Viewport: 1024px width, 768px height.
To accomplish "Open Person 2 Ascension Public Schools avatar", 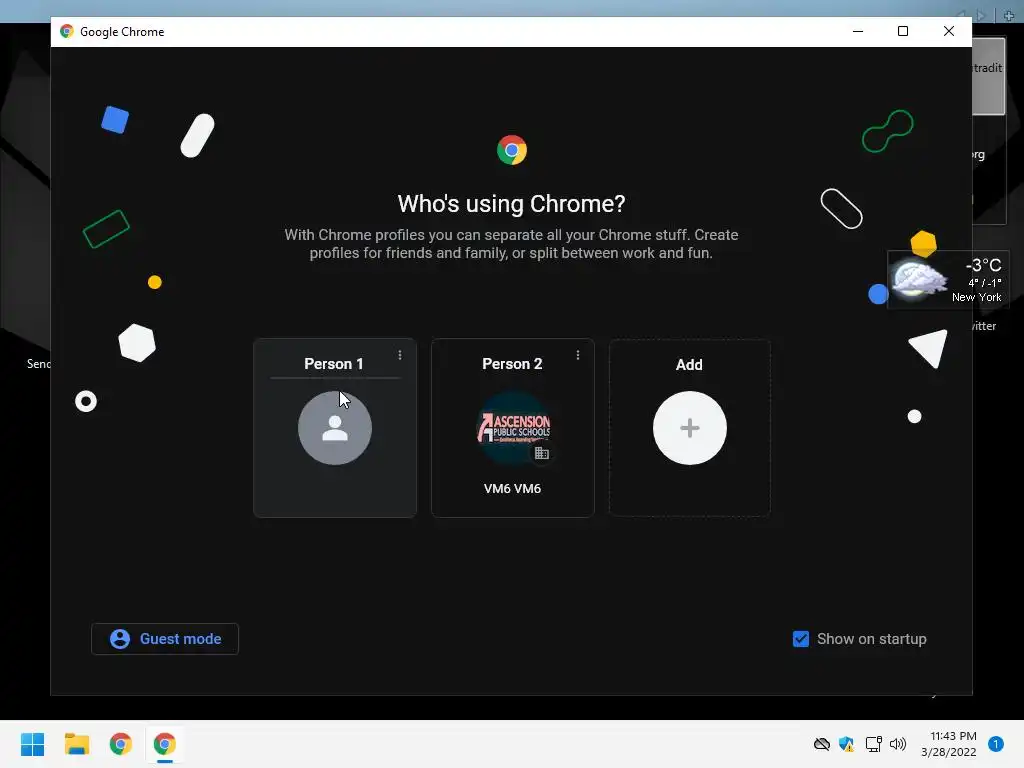I will [513, 428].
